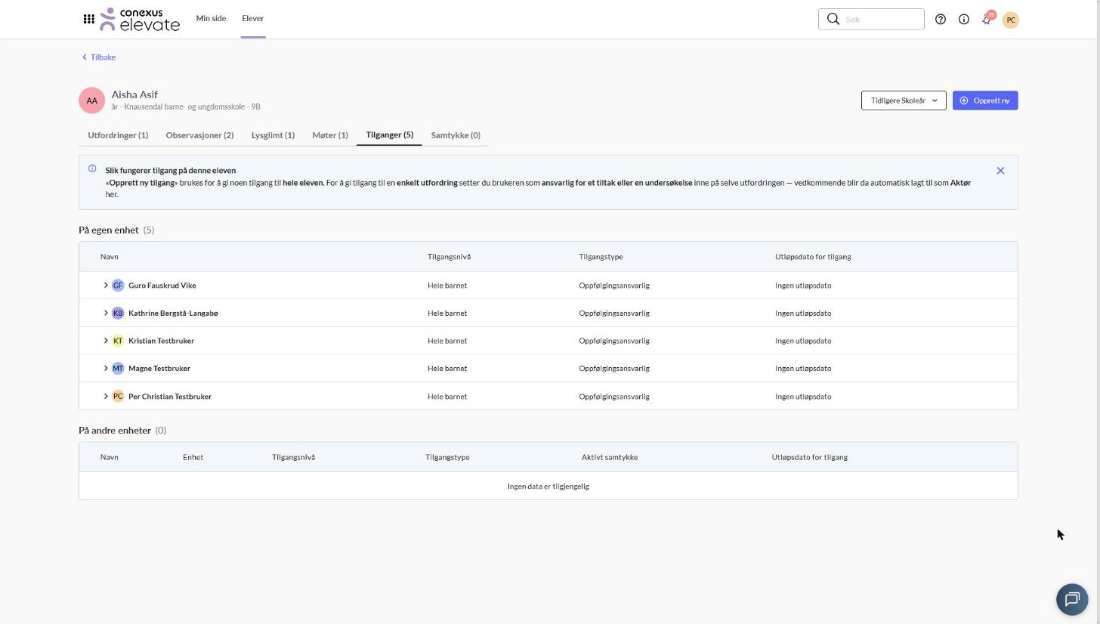Viewport: 1100px width, 624px height.
Task: Open the help question mark icon
Action: [940, 20]
